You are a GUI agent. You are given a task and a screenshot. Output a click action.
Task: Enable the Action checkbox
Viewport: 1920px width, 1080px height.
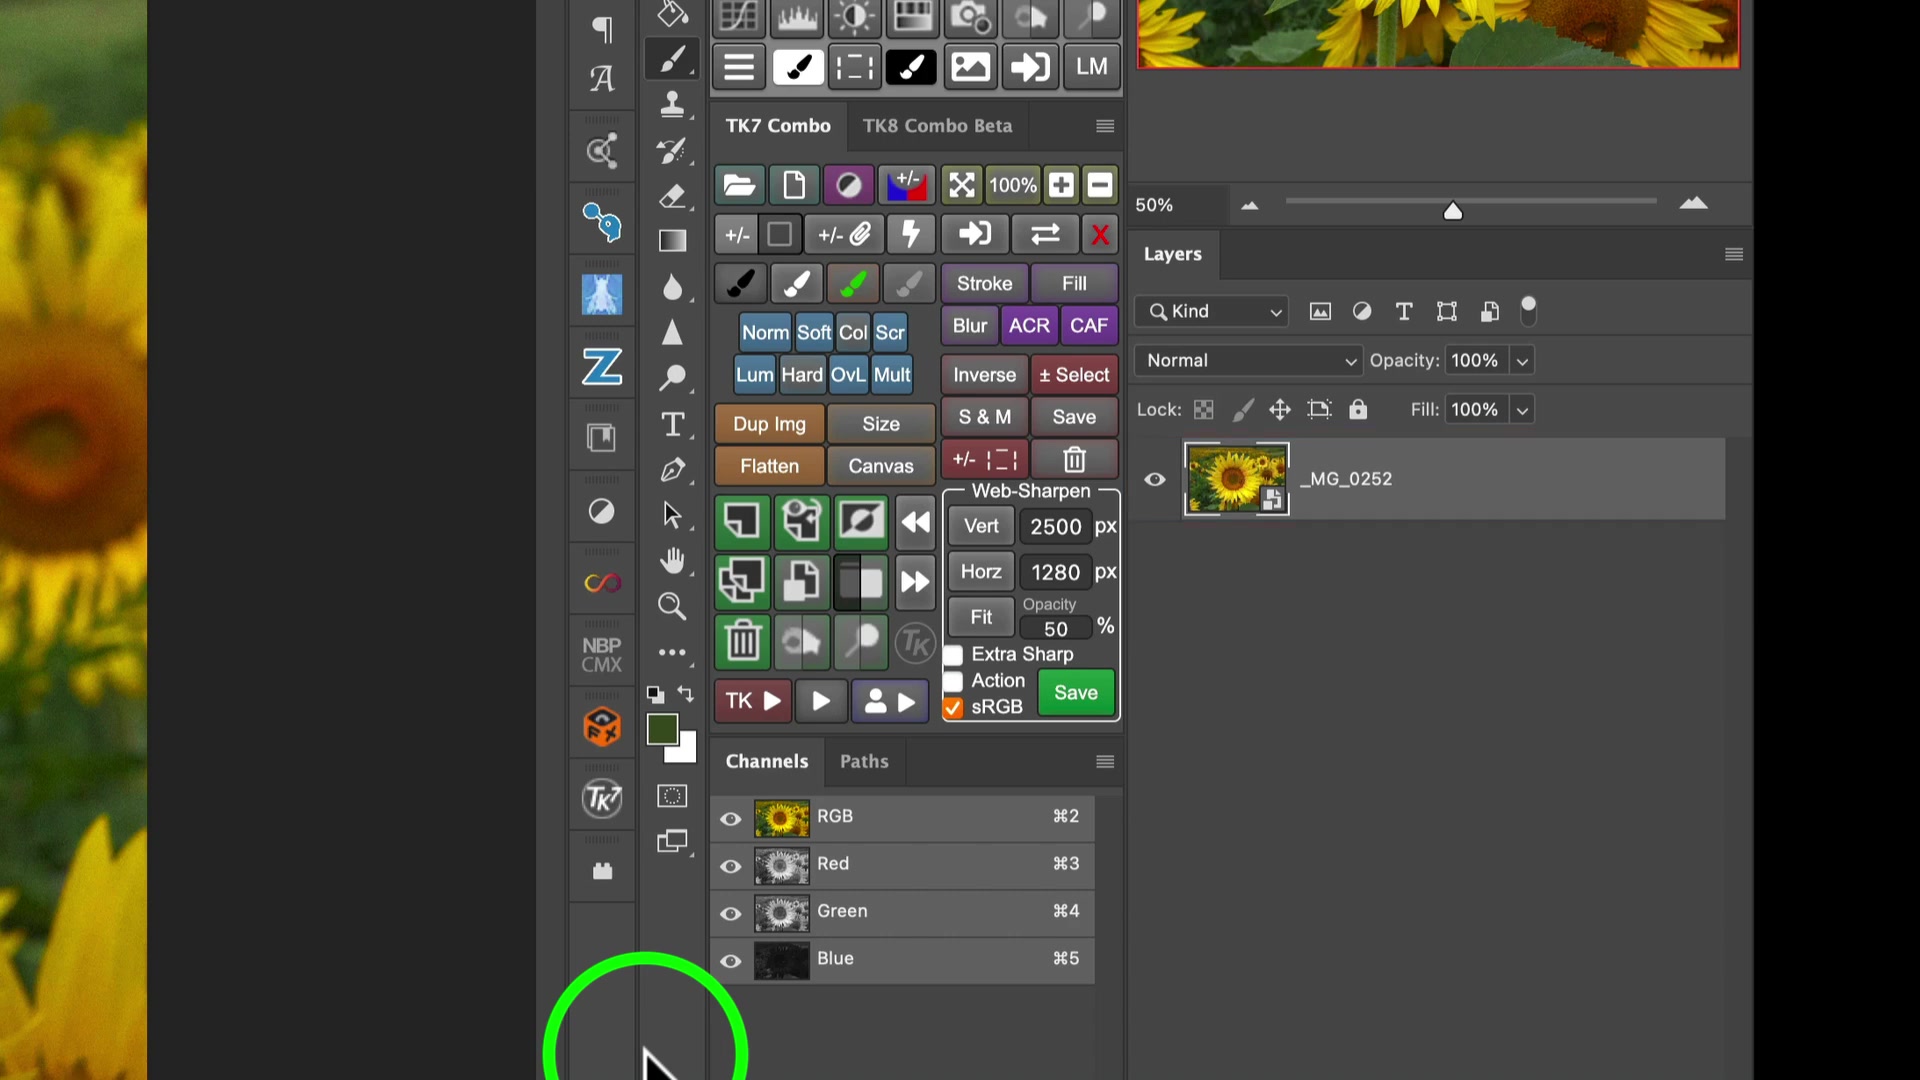click(953, 681)
